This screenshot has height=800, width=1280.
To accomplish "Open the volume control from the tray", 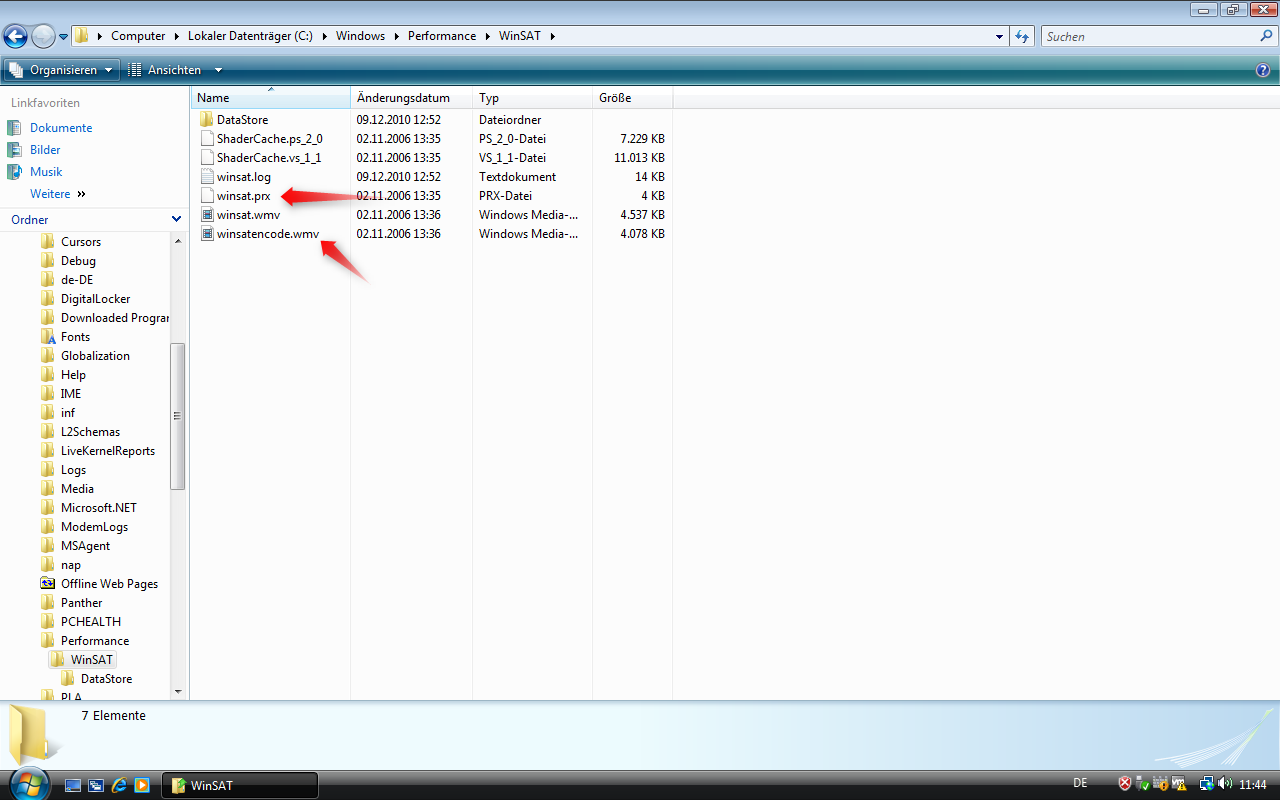I will point(1223,784).
